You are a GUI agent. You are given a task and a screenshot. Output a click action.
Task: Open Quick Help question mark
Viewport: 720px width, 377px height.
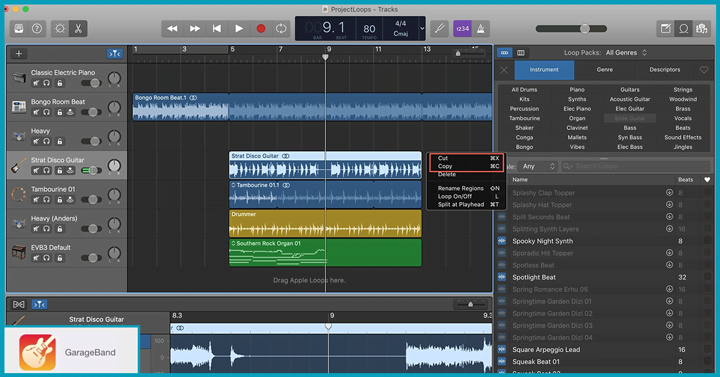click(x=37, y=28)
